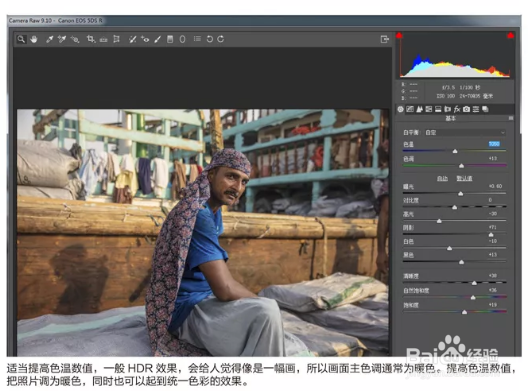Adjust the Clarity slider handle
Screen dimensions: 530x391
[474, 283]
